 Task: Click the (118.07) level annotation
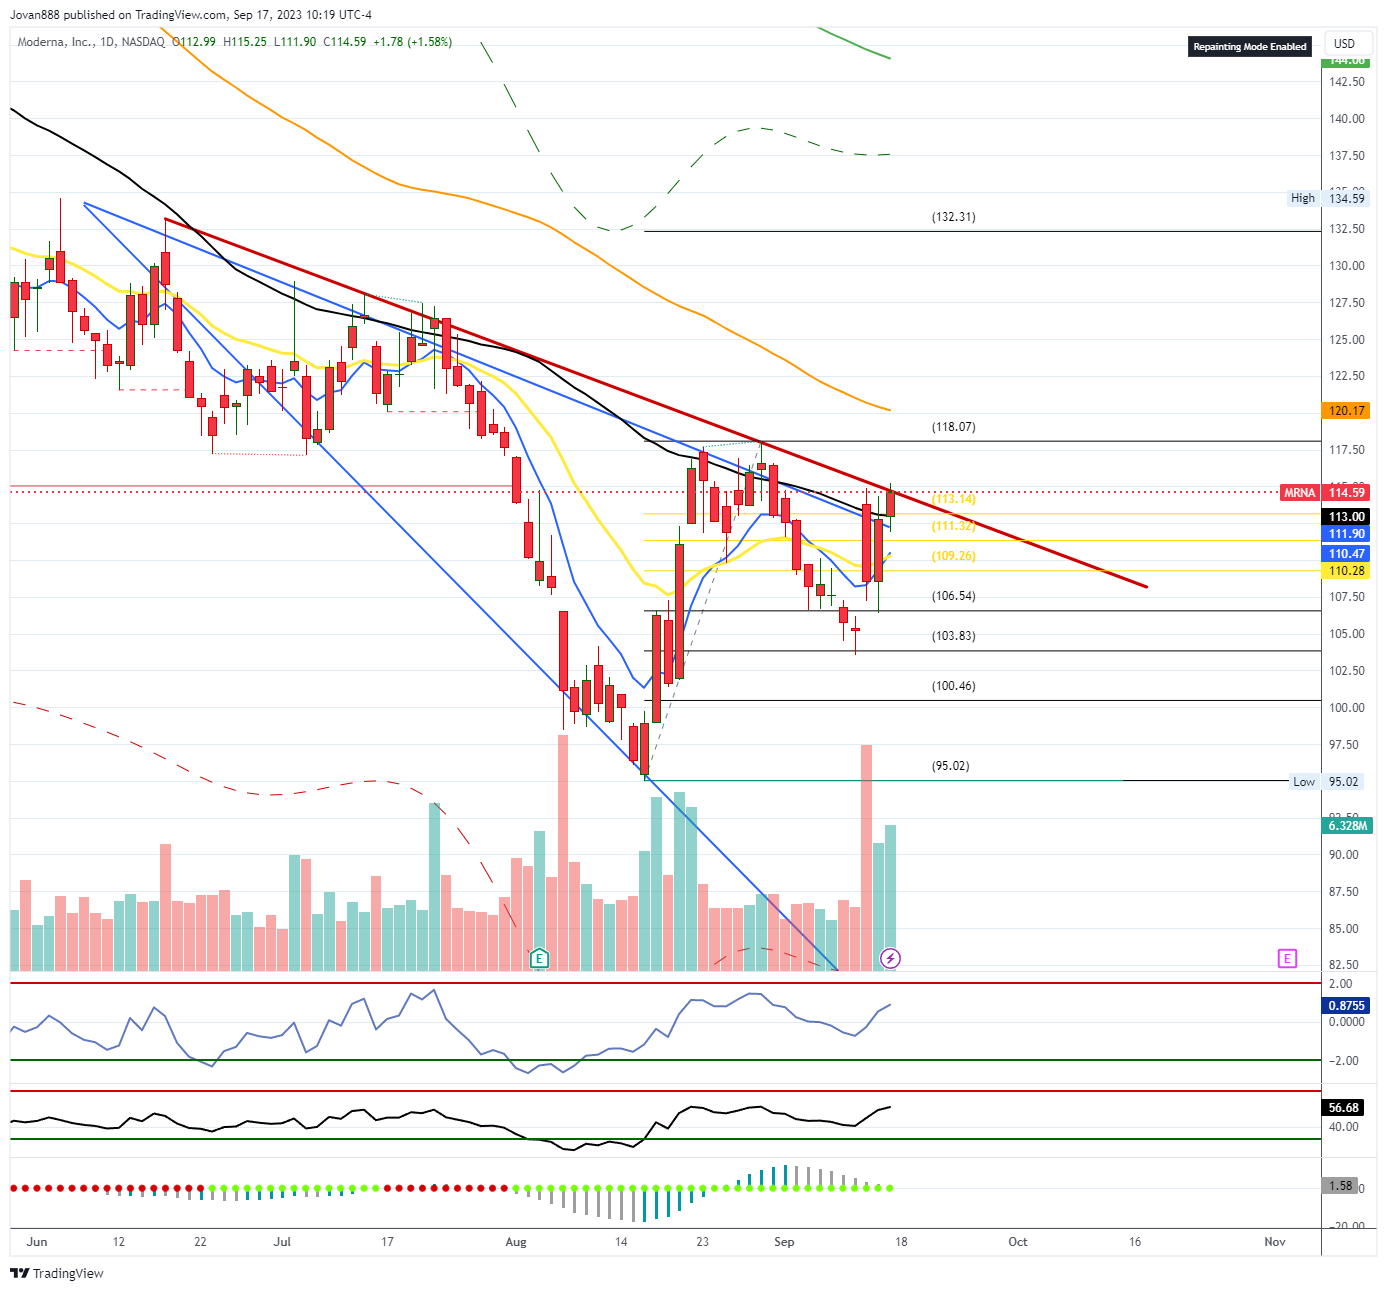coord(954,426)
